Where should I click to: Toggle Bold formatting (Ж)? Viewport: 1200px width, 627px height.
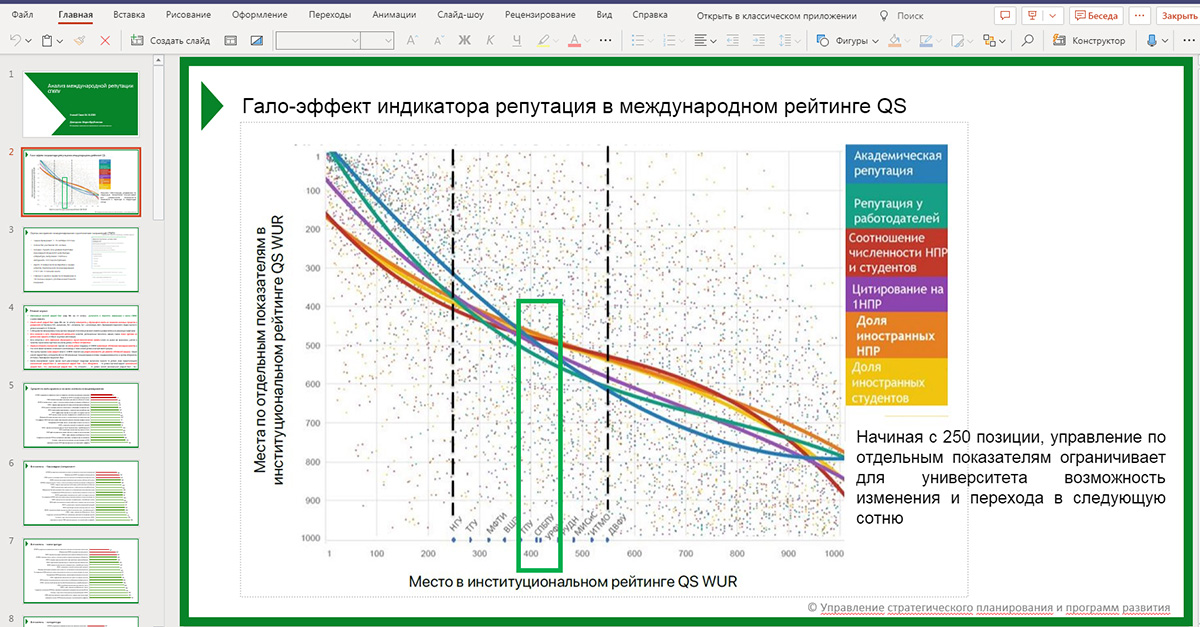pos(464,41)
